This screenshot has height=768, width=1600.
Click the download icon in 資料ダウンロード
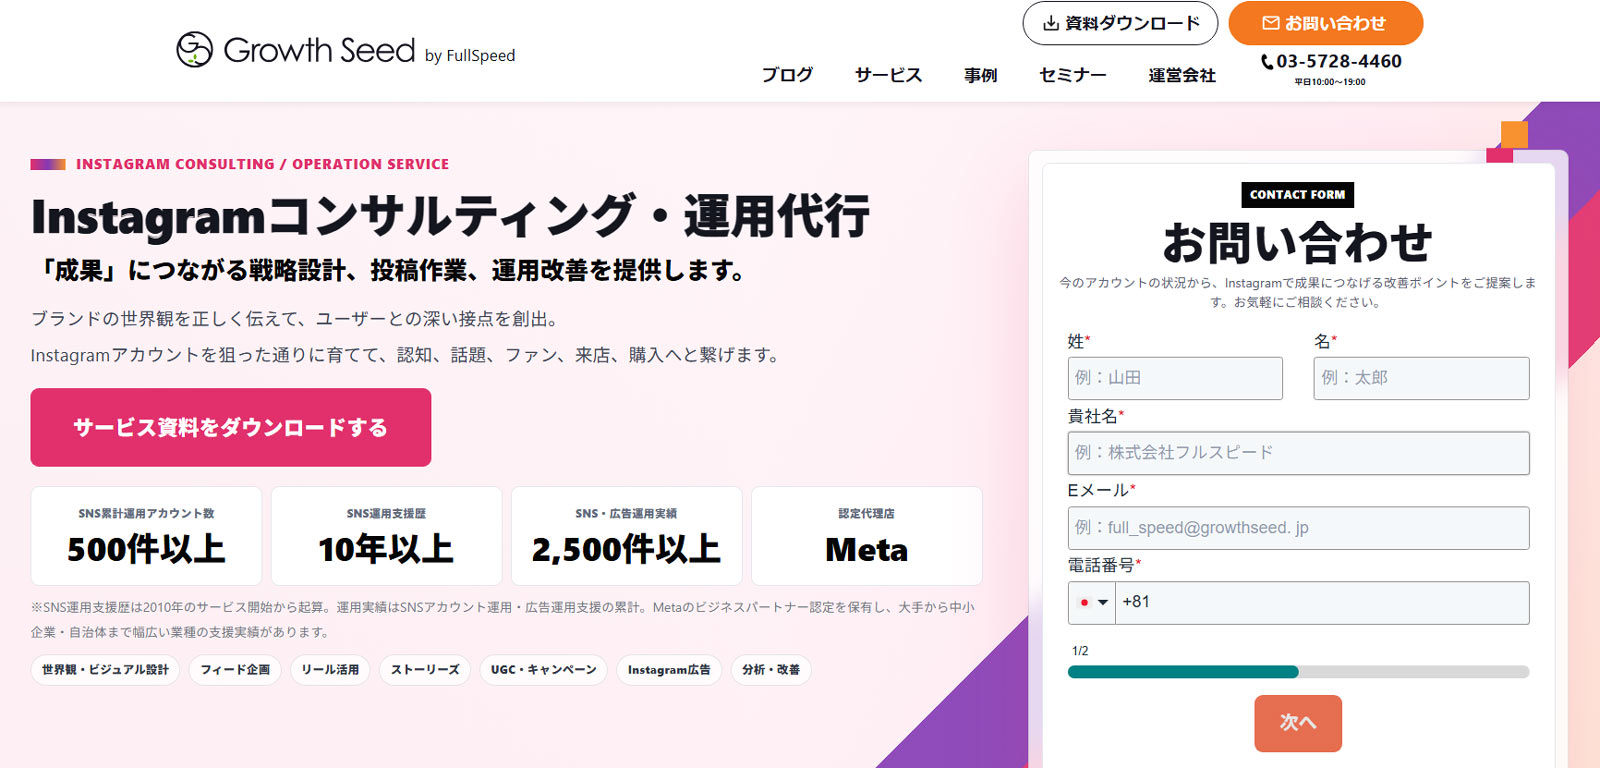tap(1051, 23)
